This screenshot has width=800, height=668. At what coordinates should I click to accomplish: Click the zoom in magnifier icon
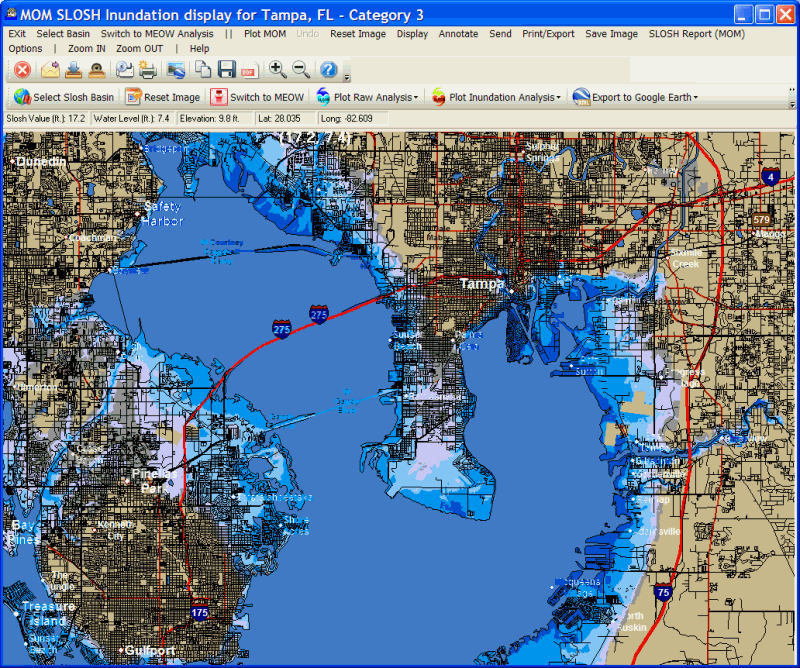tap(277, 70)
